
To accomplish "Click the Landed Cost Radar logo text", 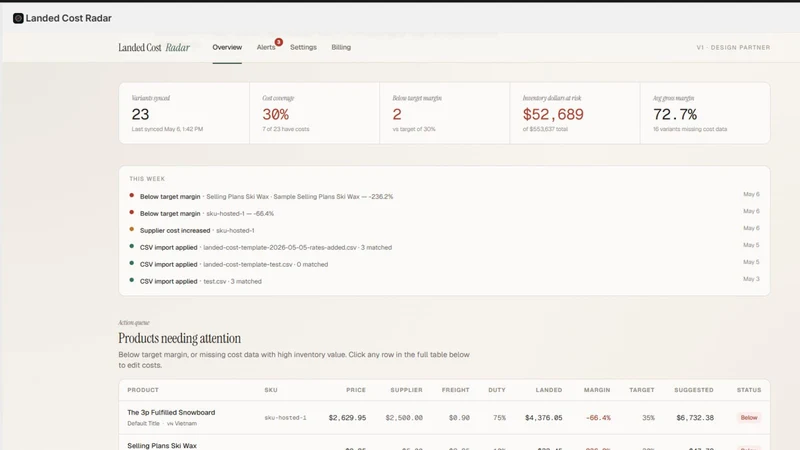I will pyautogui.click(x=154, y=47).
